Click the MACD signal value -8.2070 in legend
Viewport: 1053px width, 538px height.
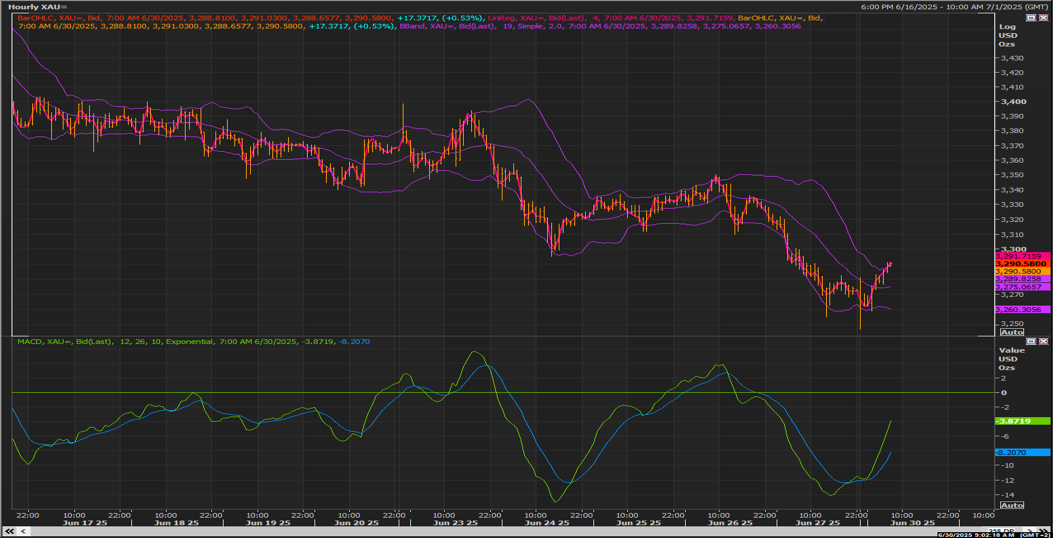point(355,342)
